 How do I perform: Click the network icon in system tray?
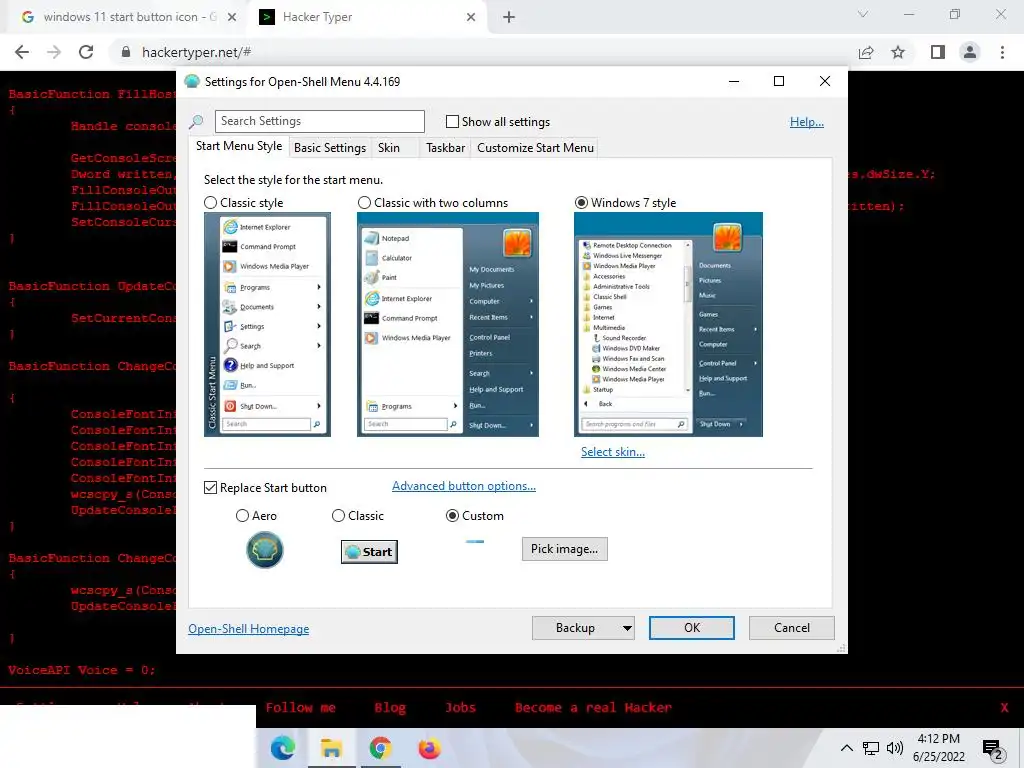[871, 748]
